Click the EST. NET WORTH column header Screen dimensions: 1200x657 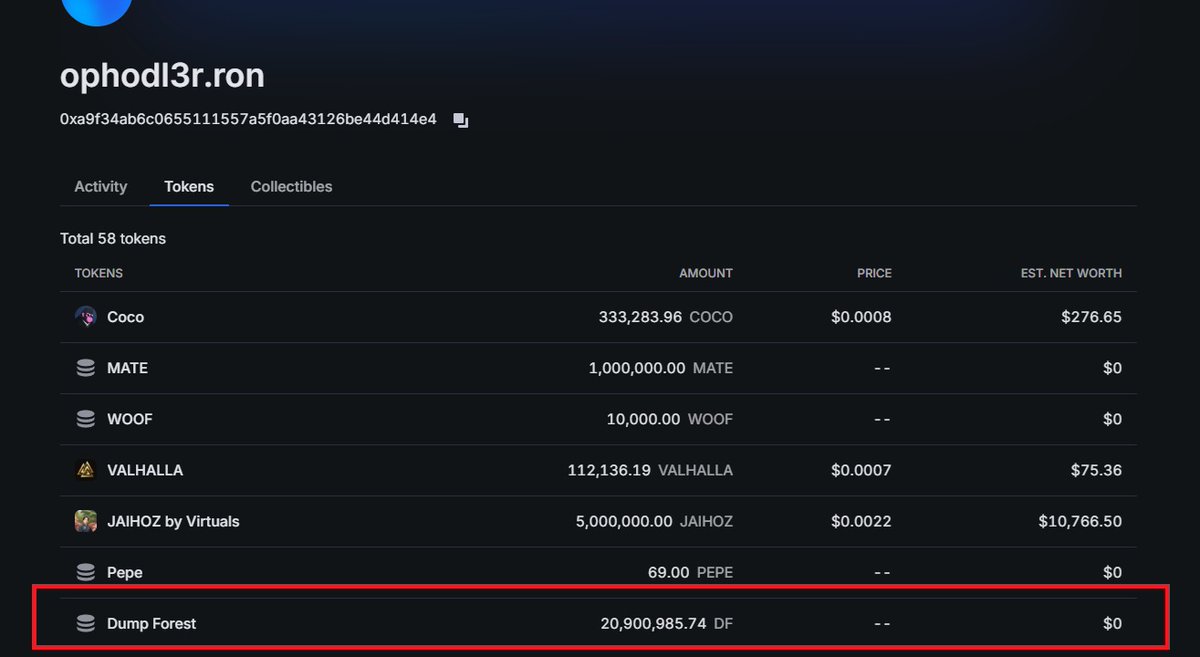pos(1071,273)
